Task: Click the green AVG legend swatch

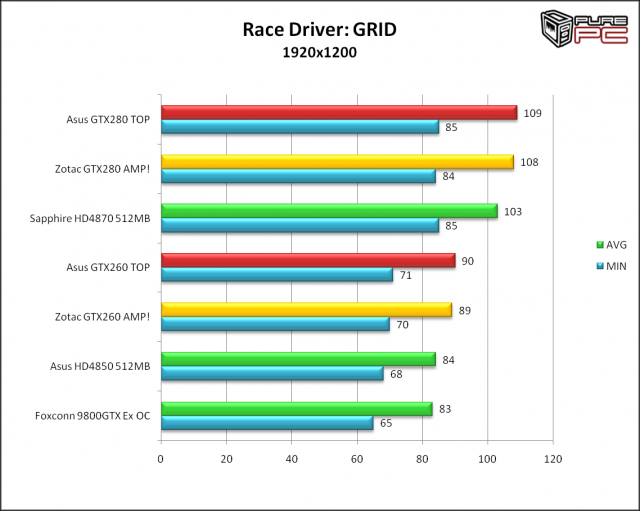Action: click(x=600, y=245)
